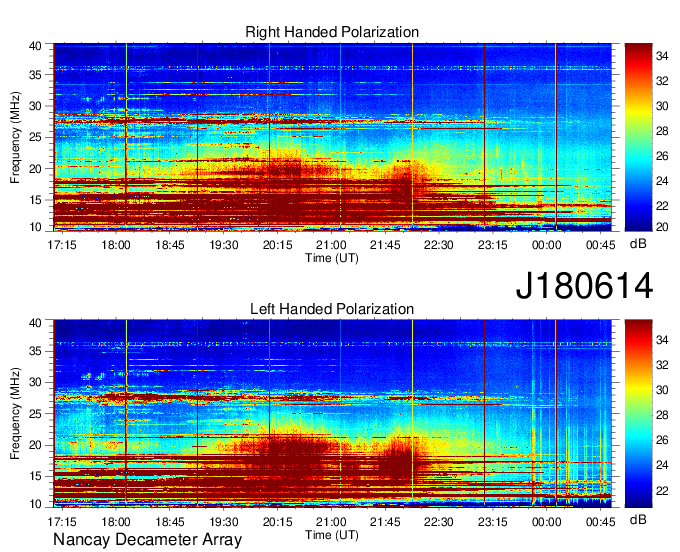Click the "18:45" time tick on the Left Handed plot
The width and height of the screenshot is (680, 552).
pos(170,522)
